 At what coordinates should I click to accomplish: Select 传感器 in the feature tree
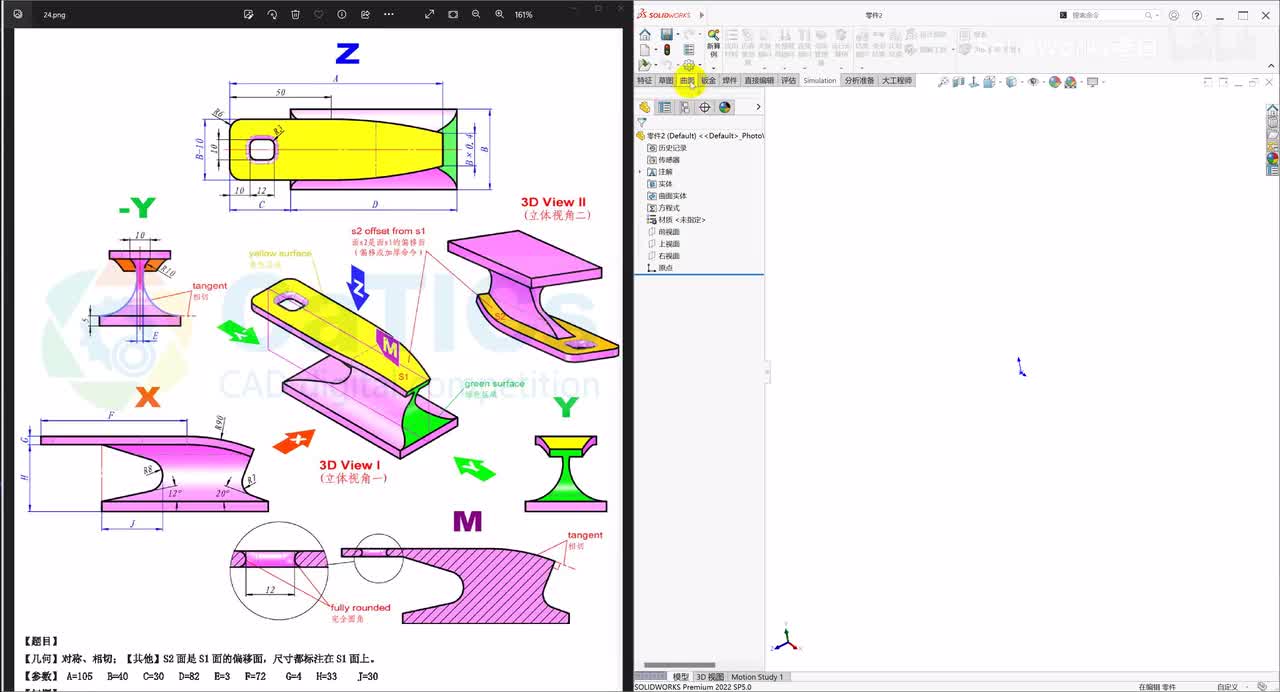coord(663,160)
